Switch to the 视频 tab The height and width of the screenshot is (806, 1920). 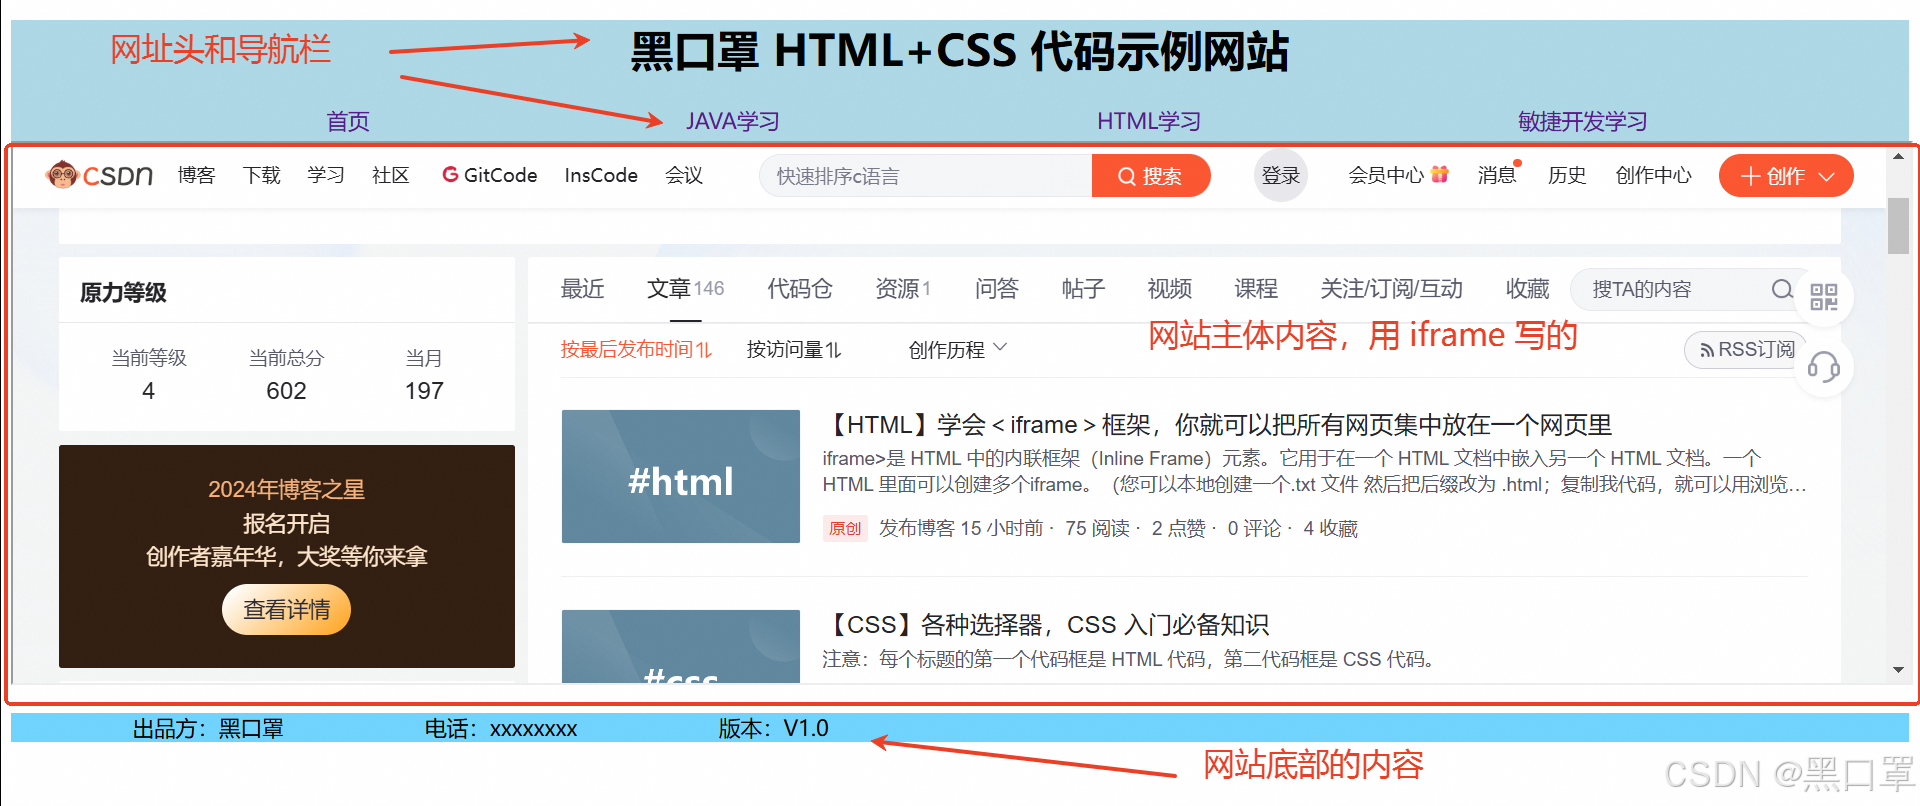[x=1170, y=289]
